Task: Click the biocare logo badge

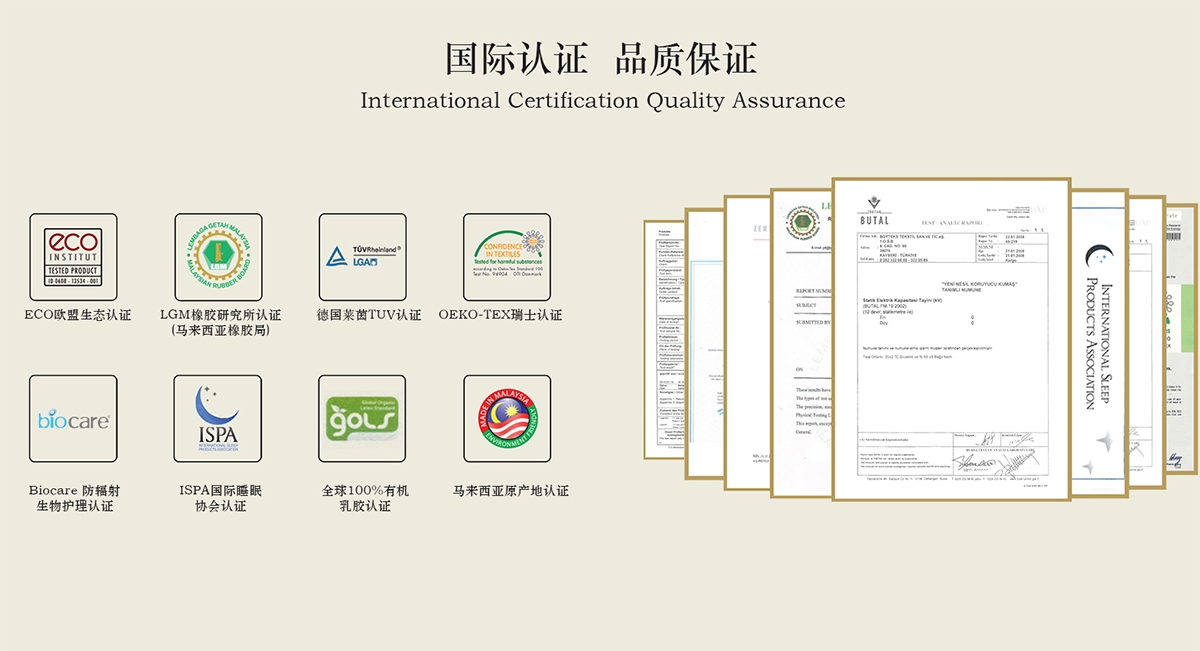Action: click(73, 419)
